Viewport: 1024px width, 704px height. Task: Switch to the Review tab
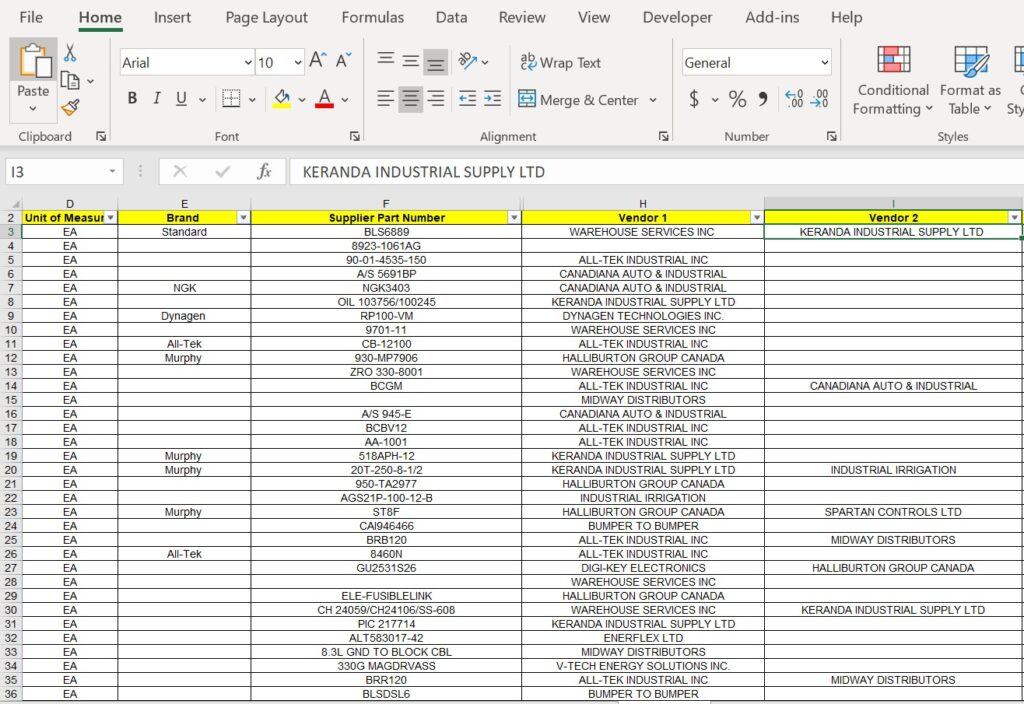click(522, 18)
